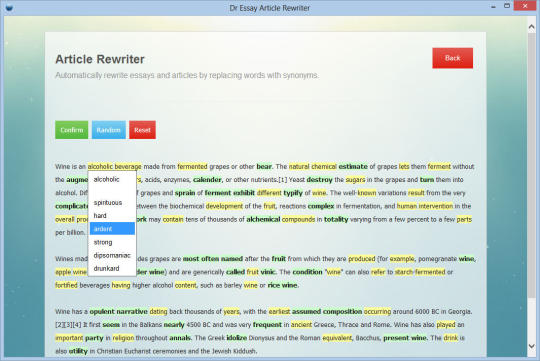Click the bold phrase 'most often named'
The image size is (540, 361).
tap(213, 259)
